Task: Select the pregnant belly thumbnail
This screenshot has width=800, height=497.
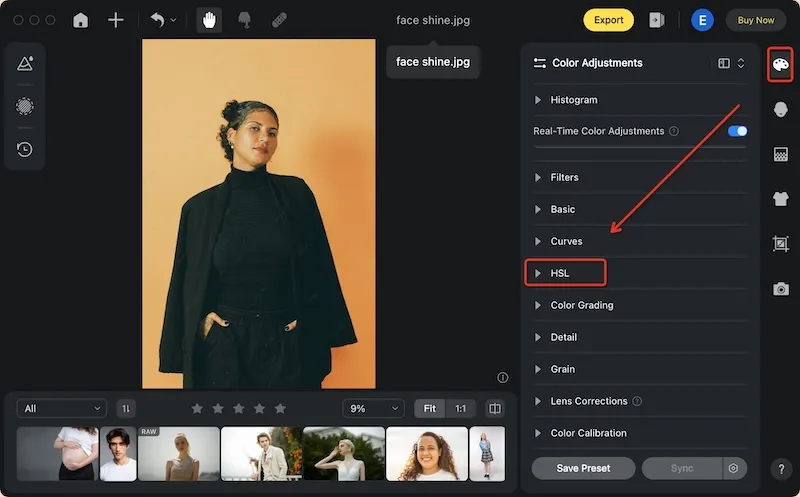Action: 58,454
